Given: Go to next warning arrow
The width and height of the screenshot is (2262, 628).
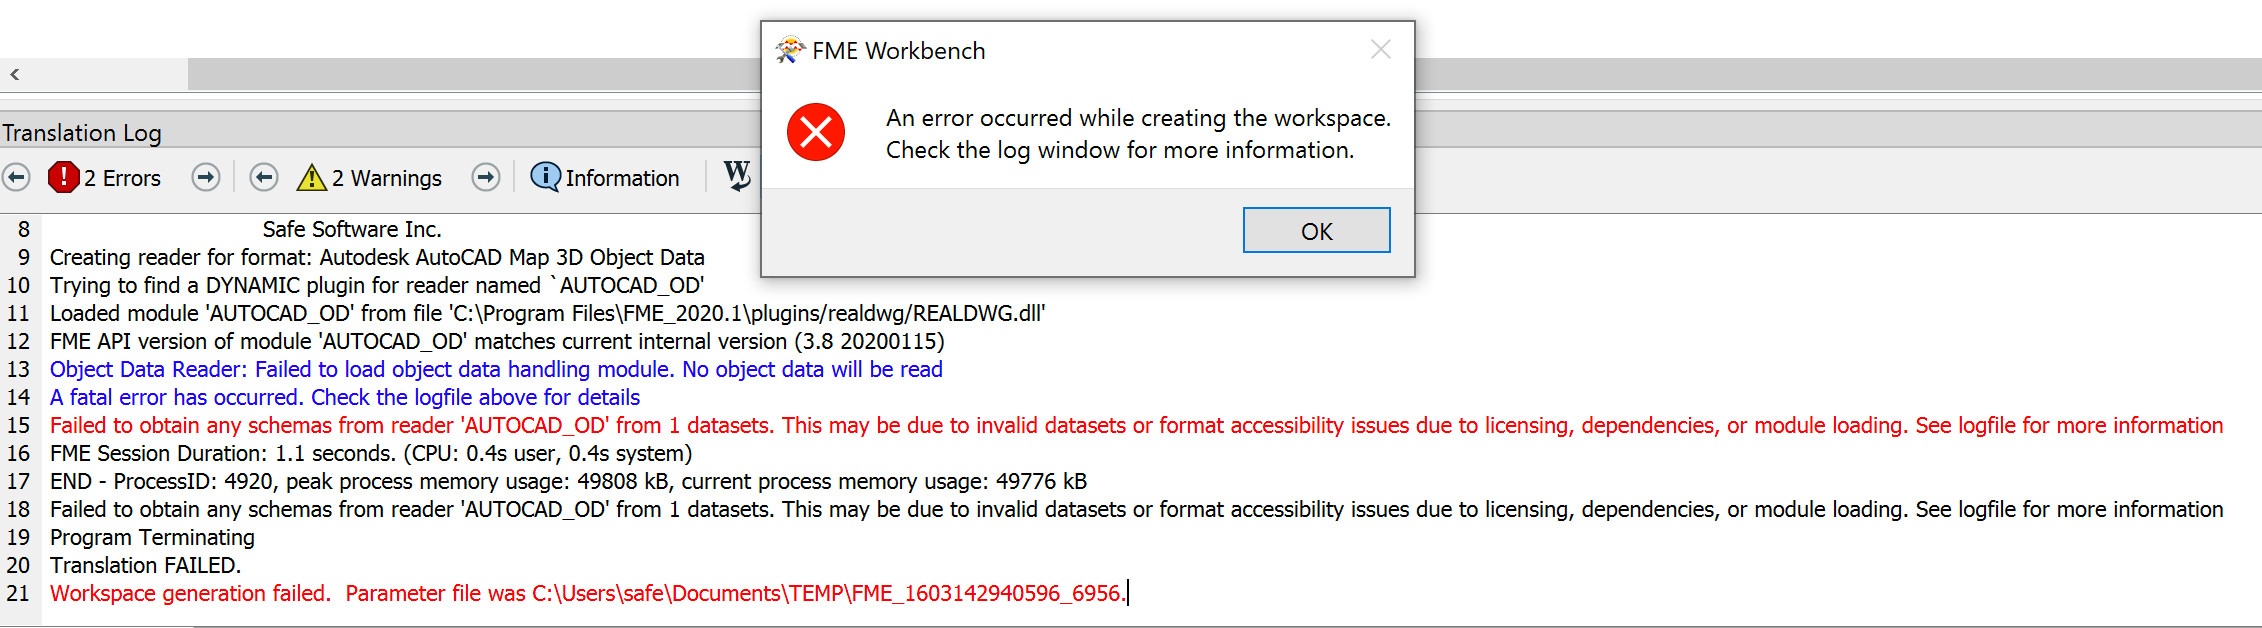Looking at the screenshot, I should [x=486, y=178].
